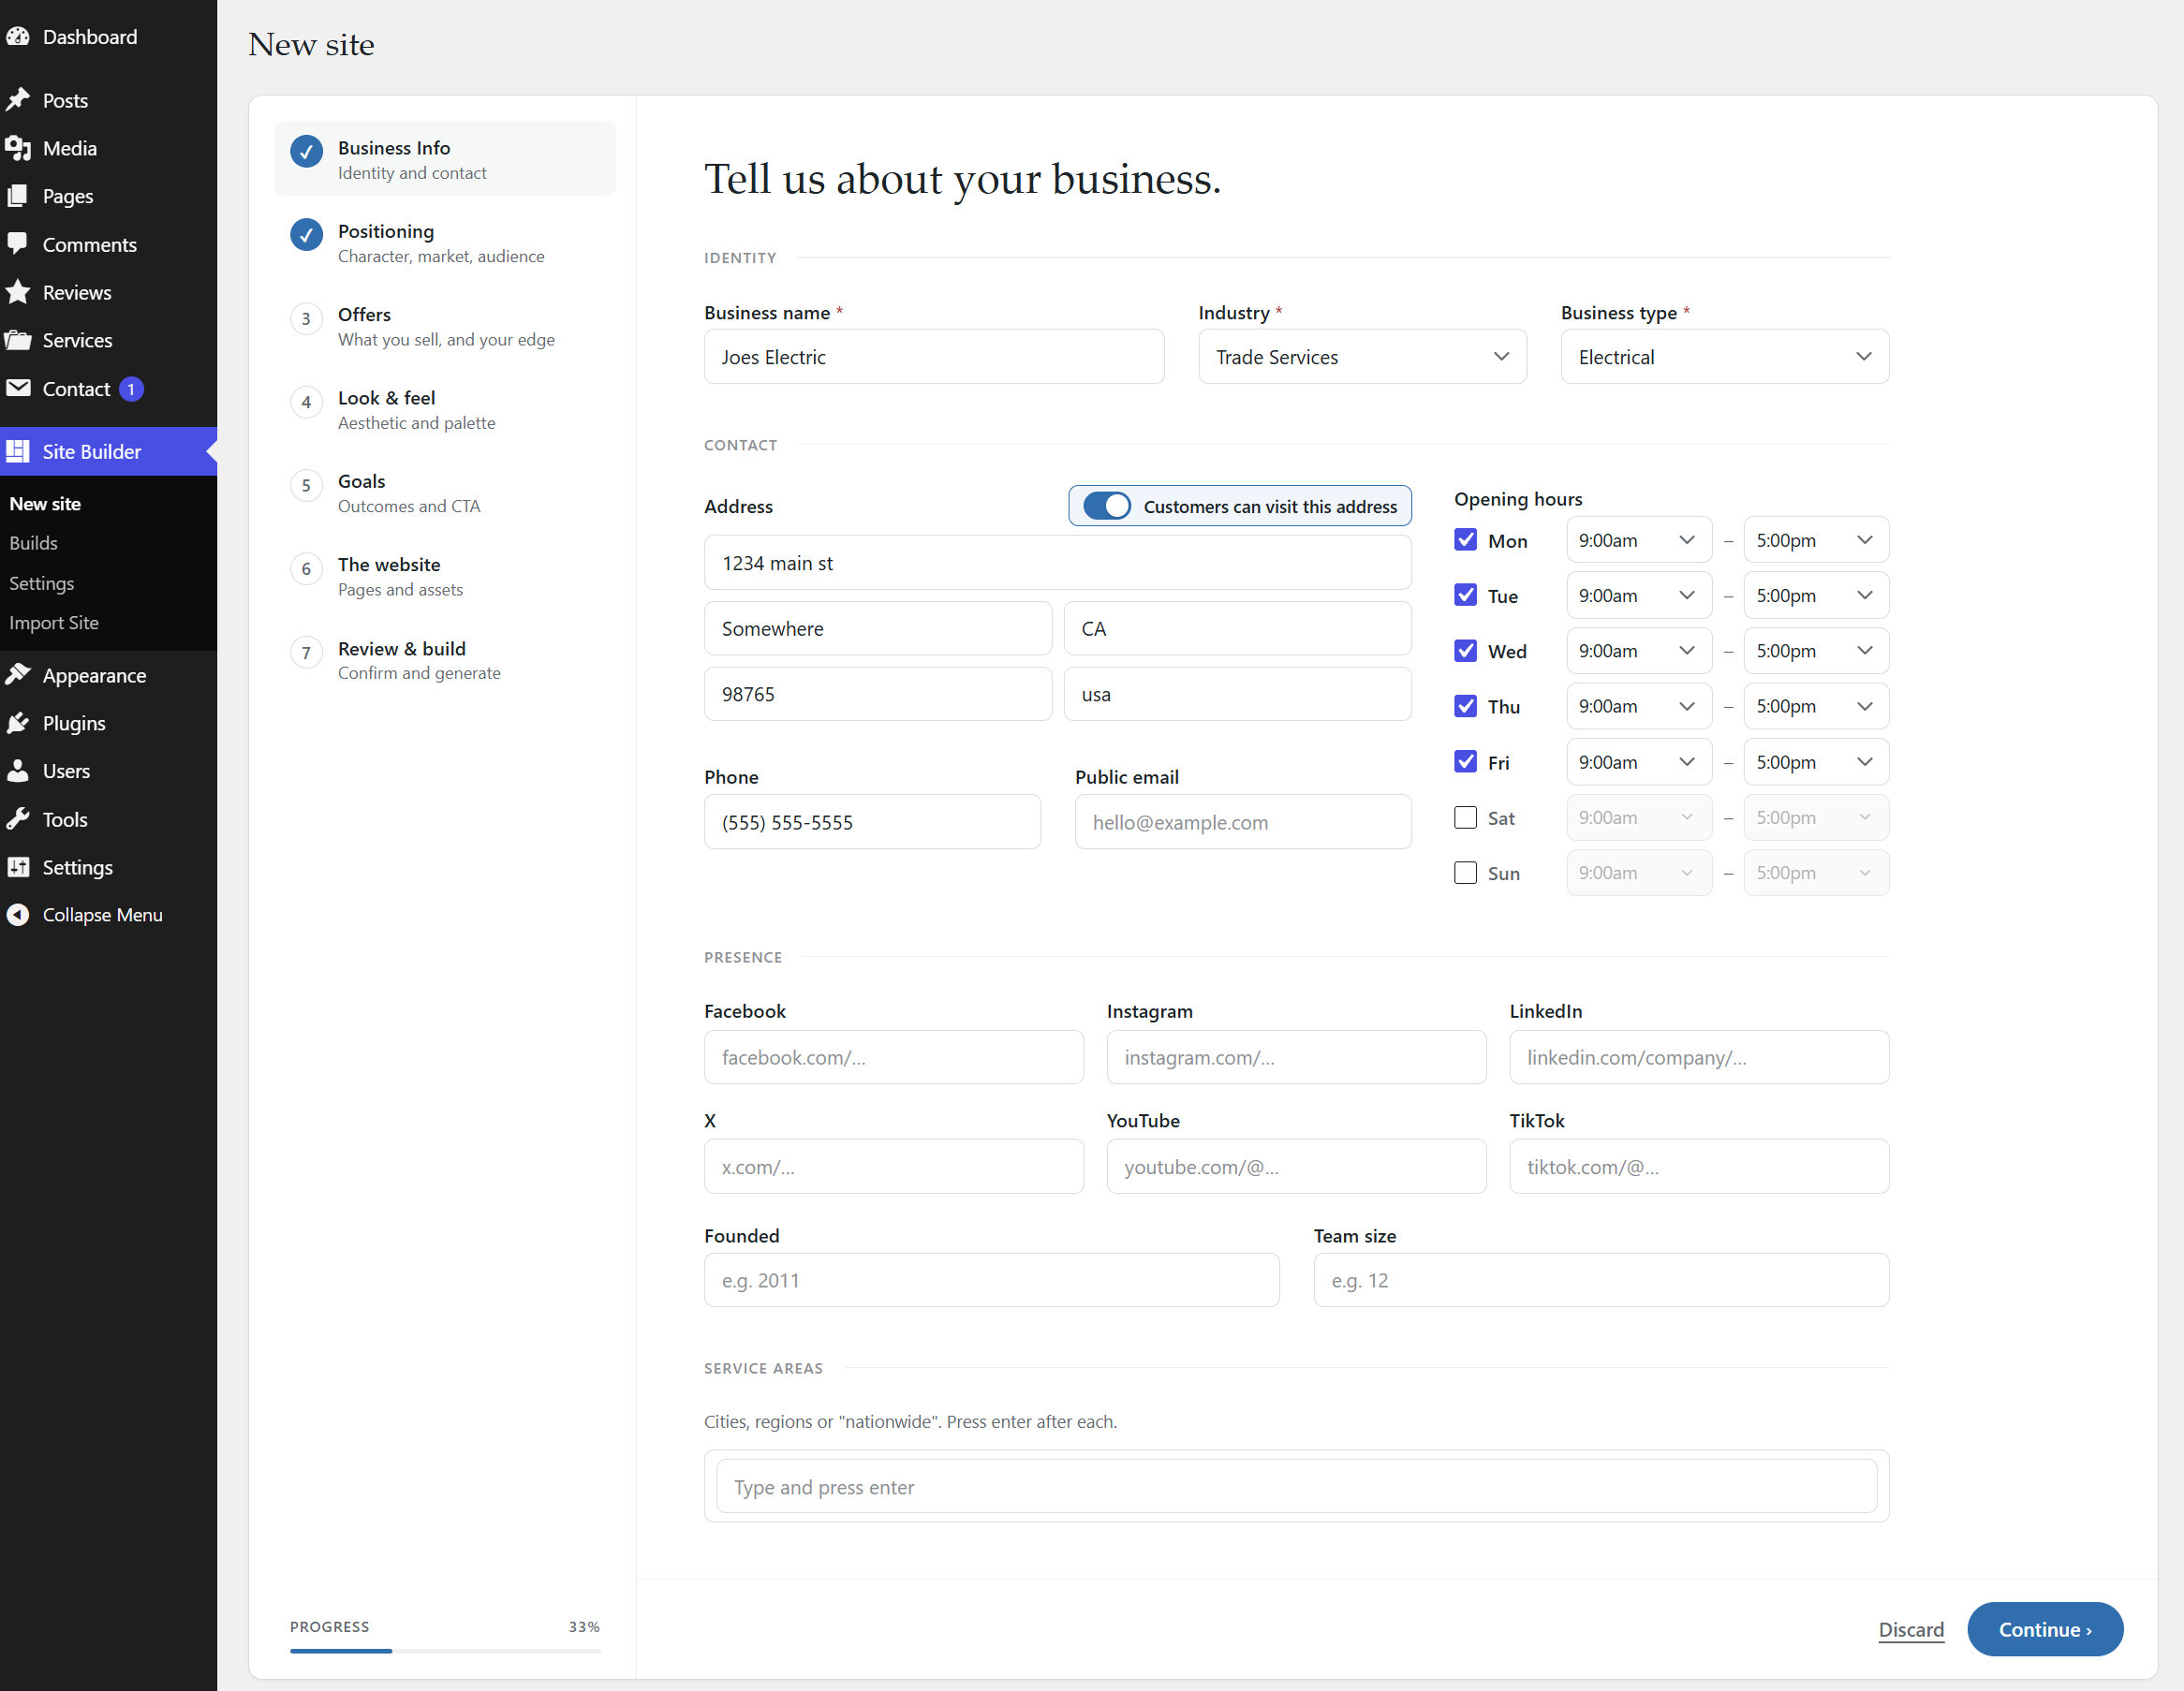
Task: Click the Tools wrench icon
Action: click(x=18, y=819)
